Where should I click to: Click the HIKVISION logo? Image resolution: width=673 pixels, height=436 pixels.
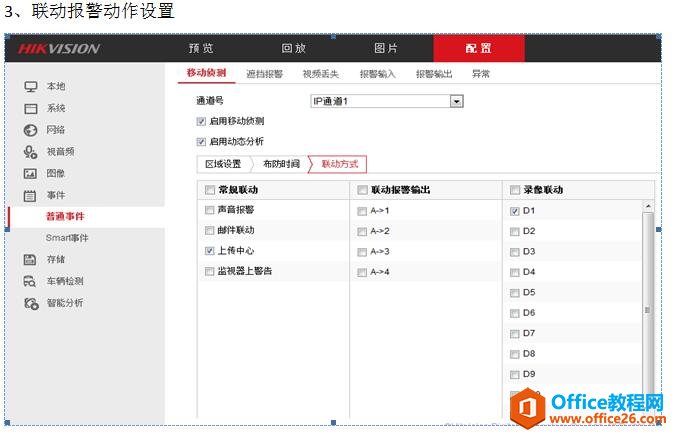coord(58,48)
